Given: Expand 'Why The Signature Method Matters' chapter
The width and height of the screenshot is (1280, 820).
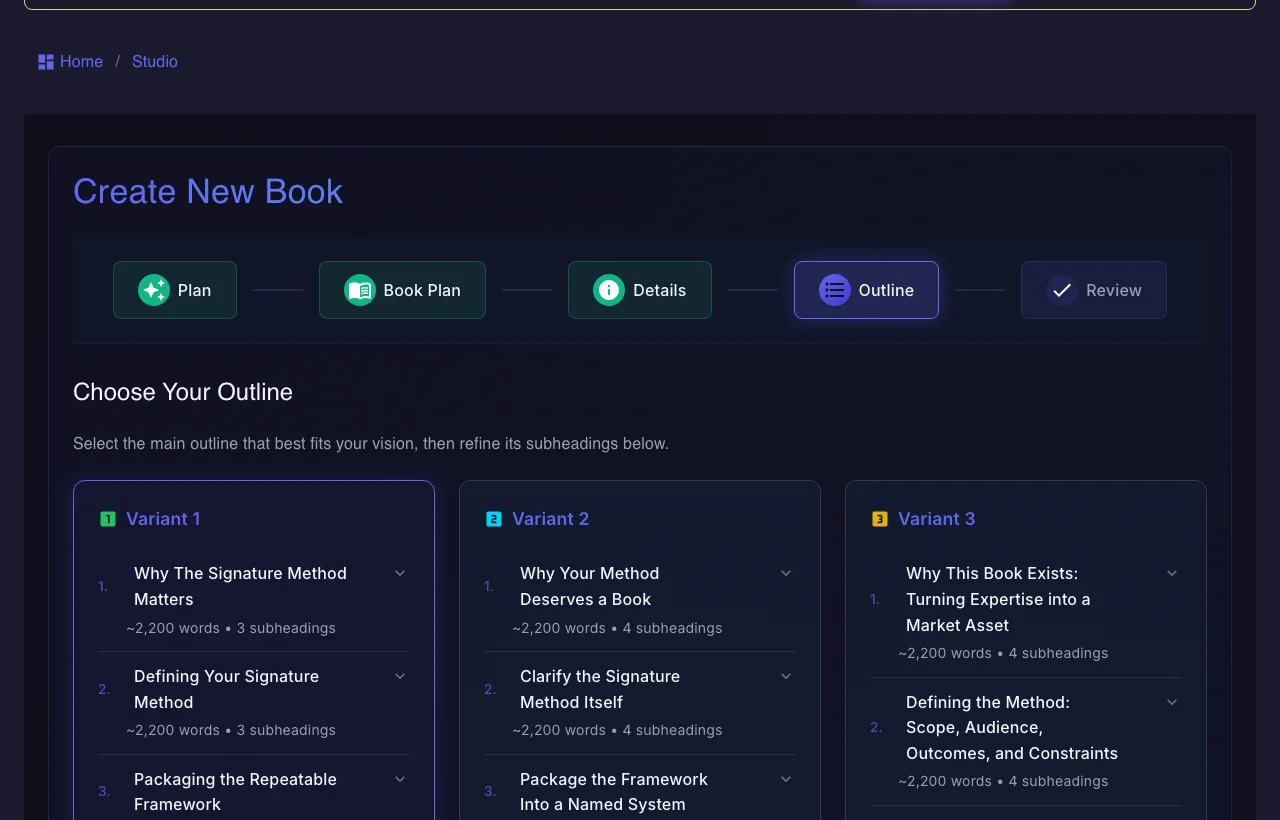Looking at the screenshot, I should [x=400, y=573].
